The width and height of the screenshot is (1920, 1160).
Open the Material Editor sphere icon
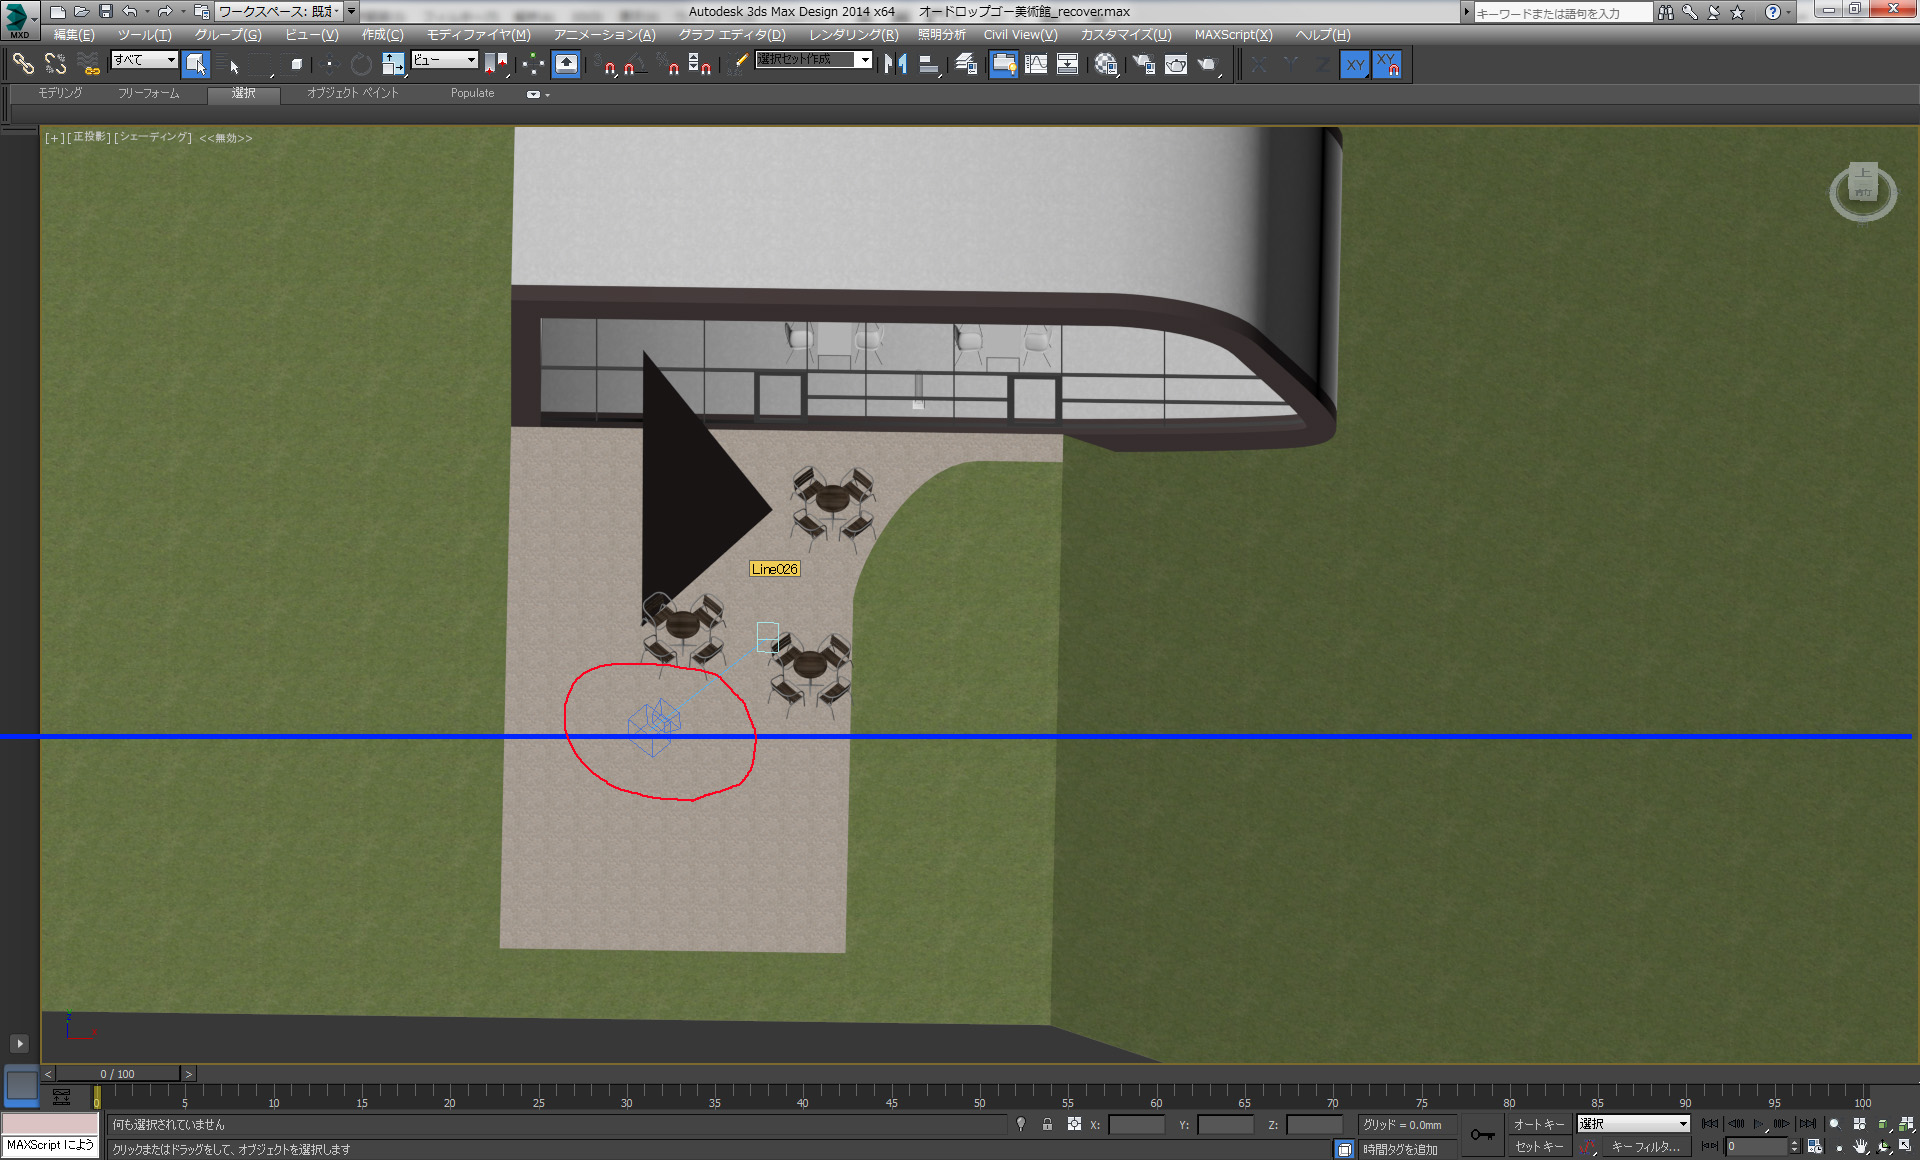pyautogui.click(x=1105, y=64)
